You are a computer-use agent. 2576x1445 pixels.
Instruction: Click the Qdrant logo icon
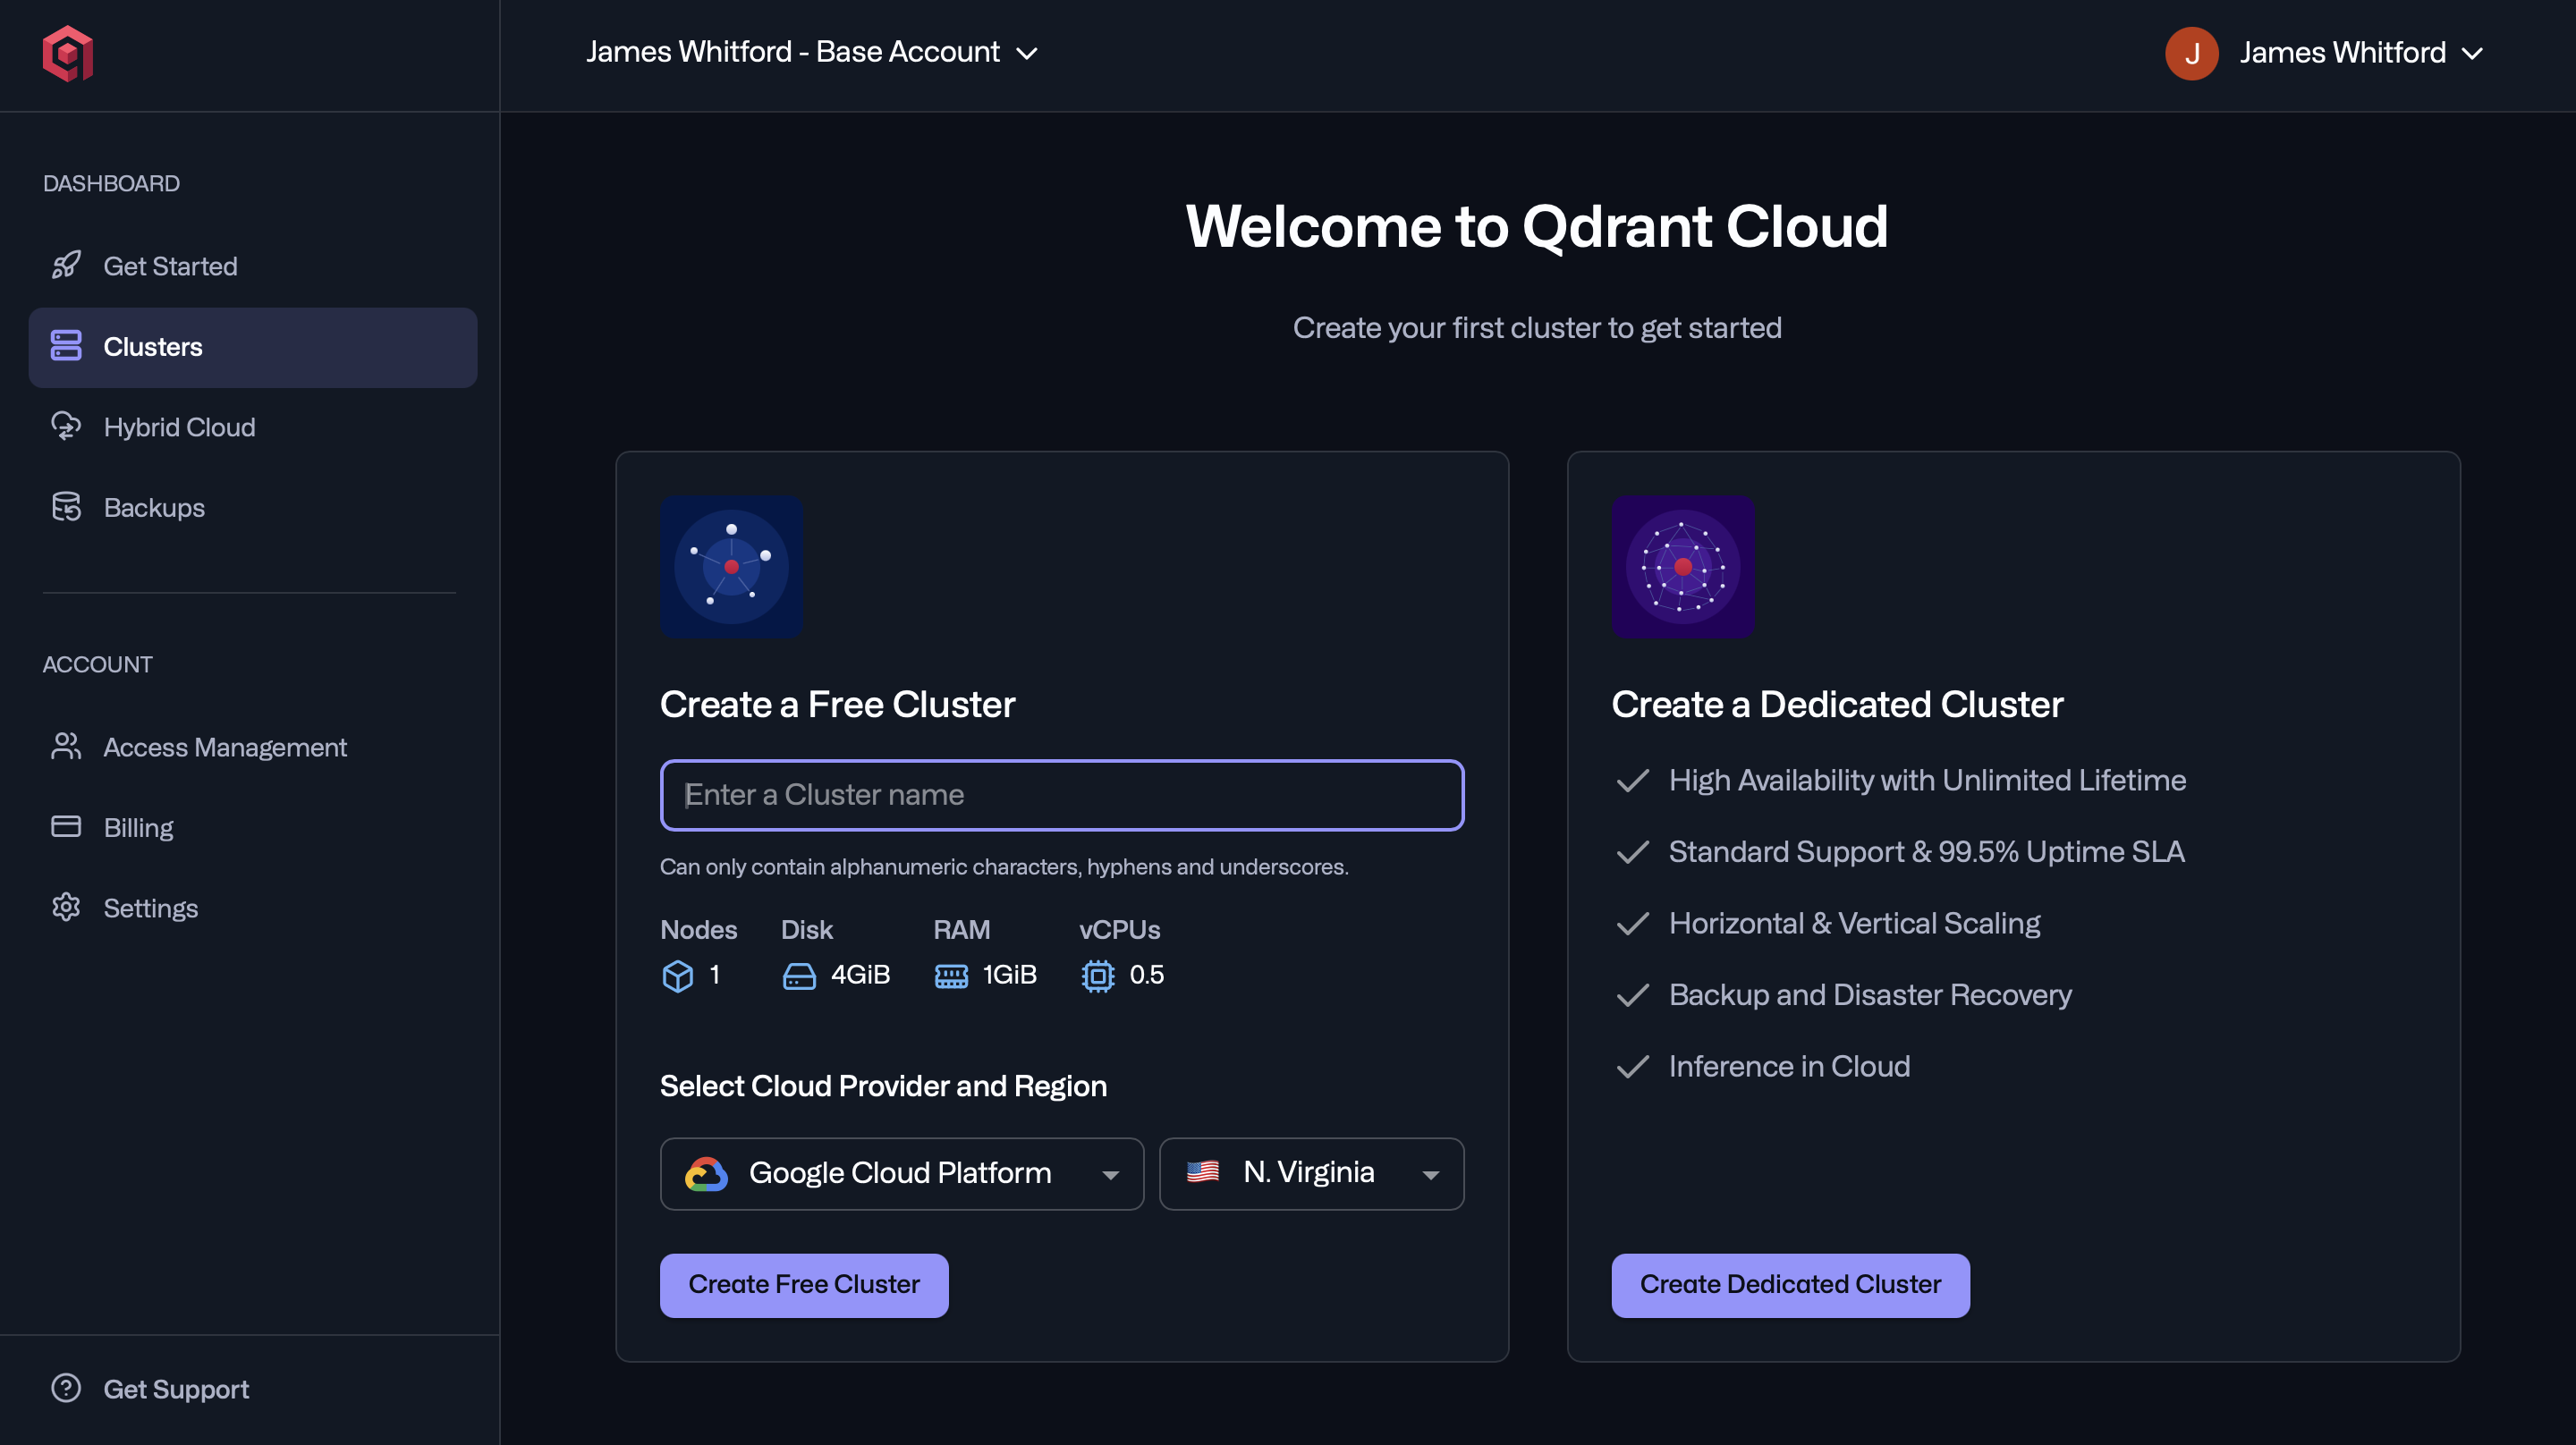(66, 54)
